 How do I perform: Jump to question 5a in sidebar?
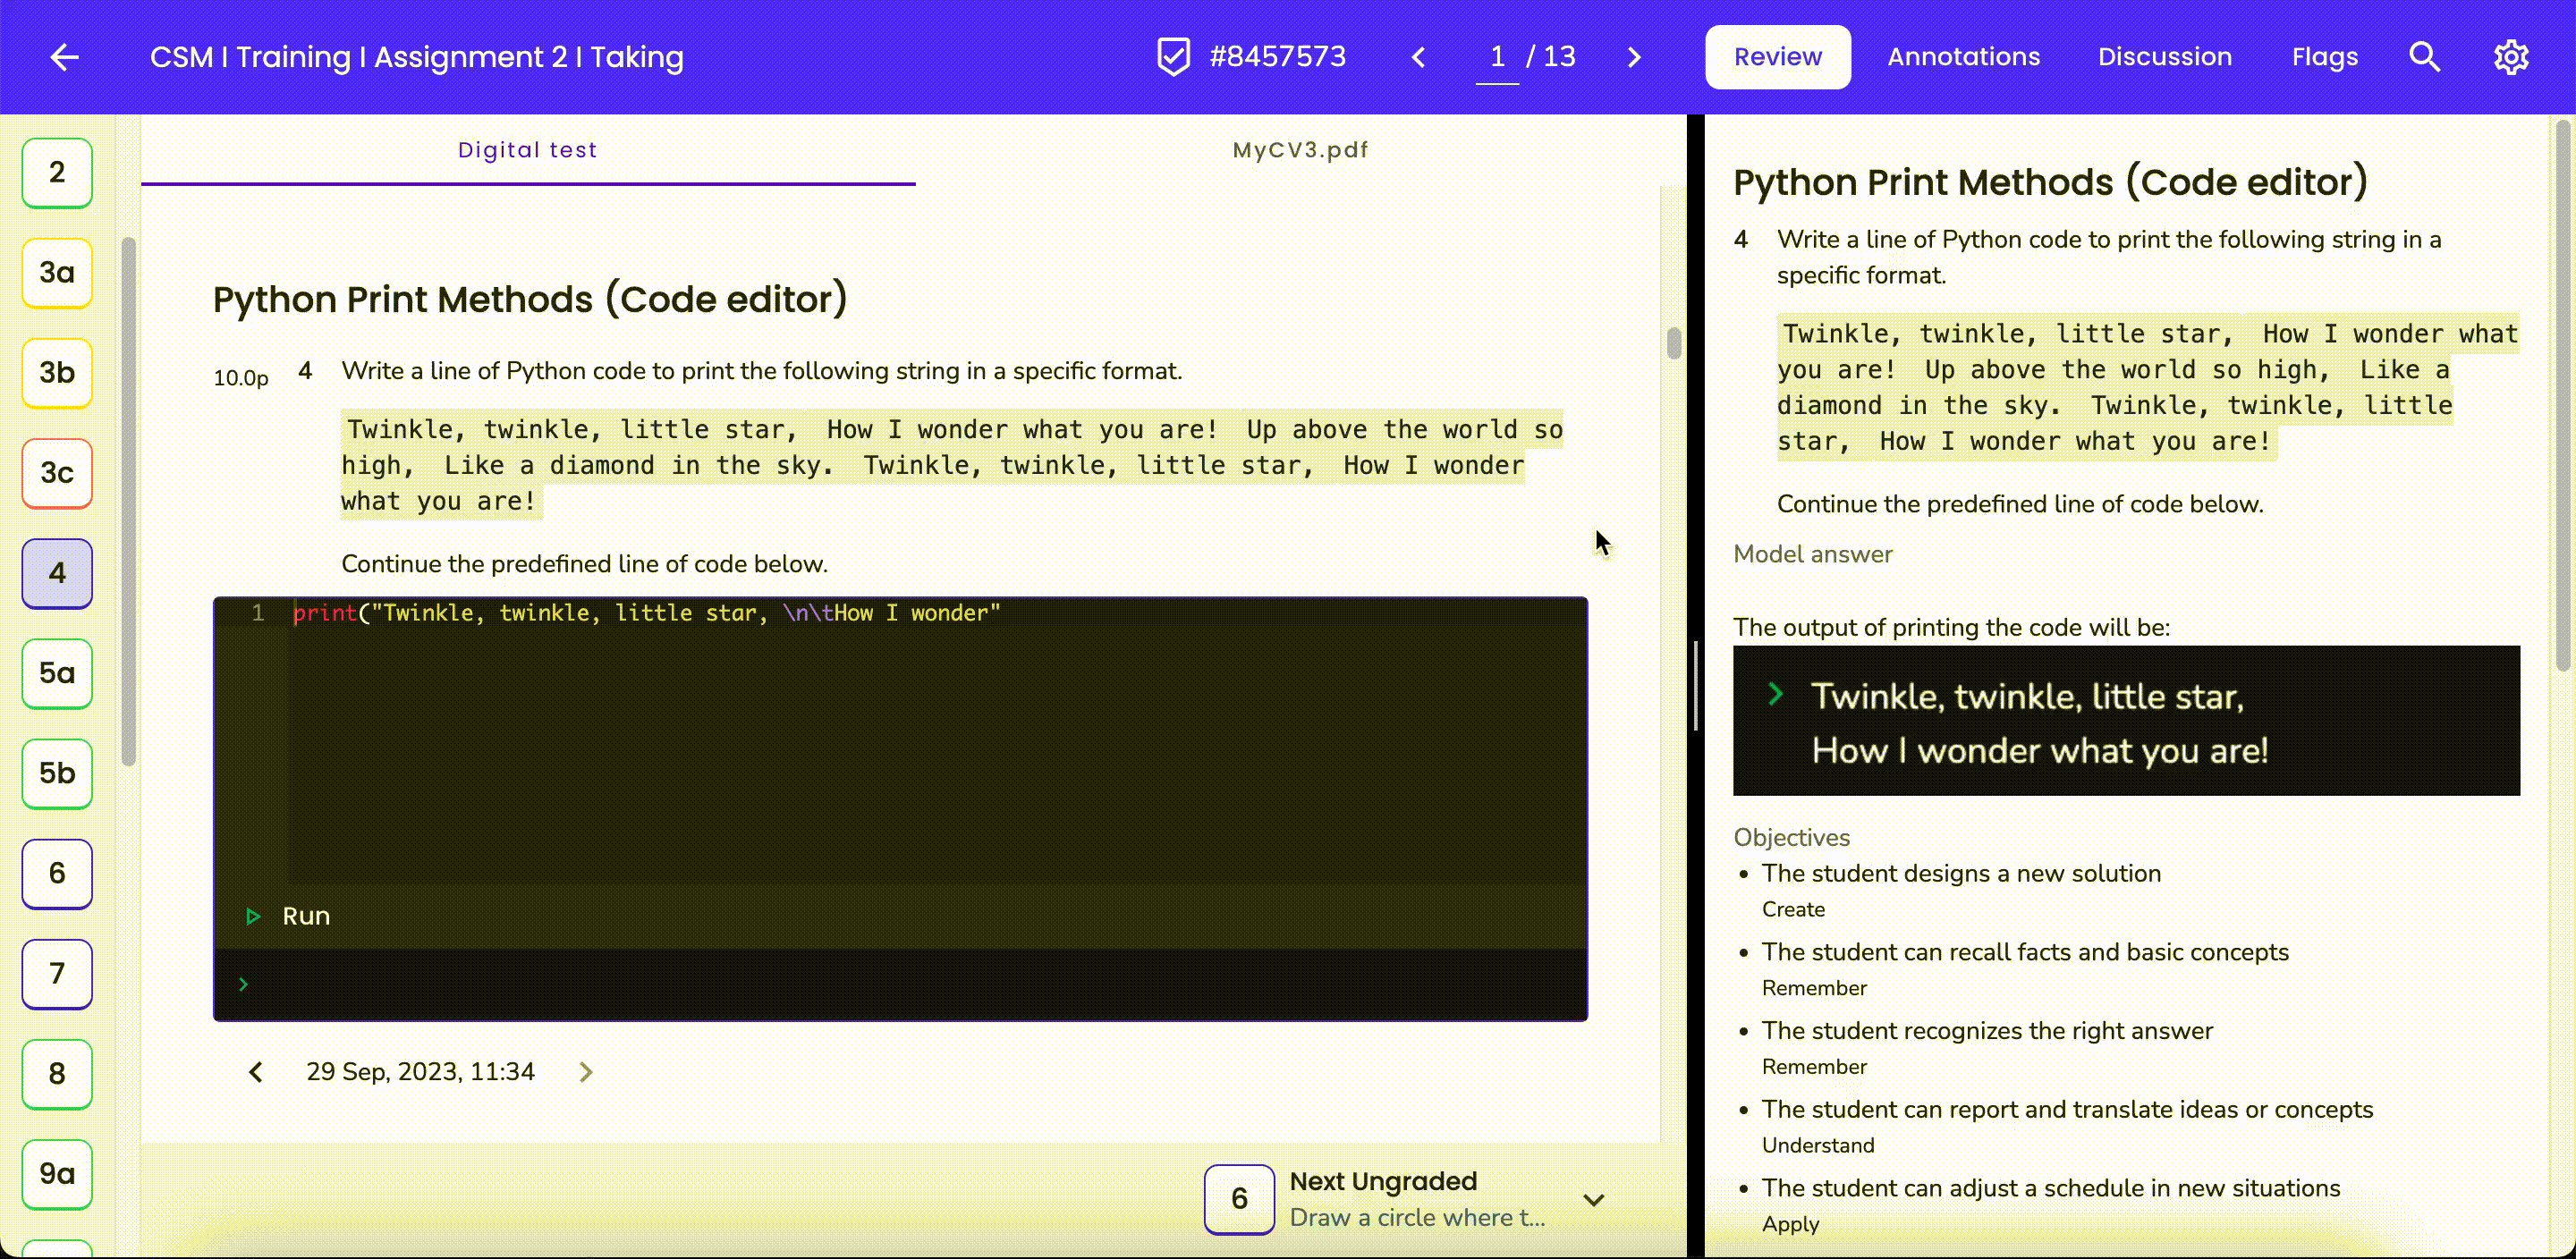(57, 673)
